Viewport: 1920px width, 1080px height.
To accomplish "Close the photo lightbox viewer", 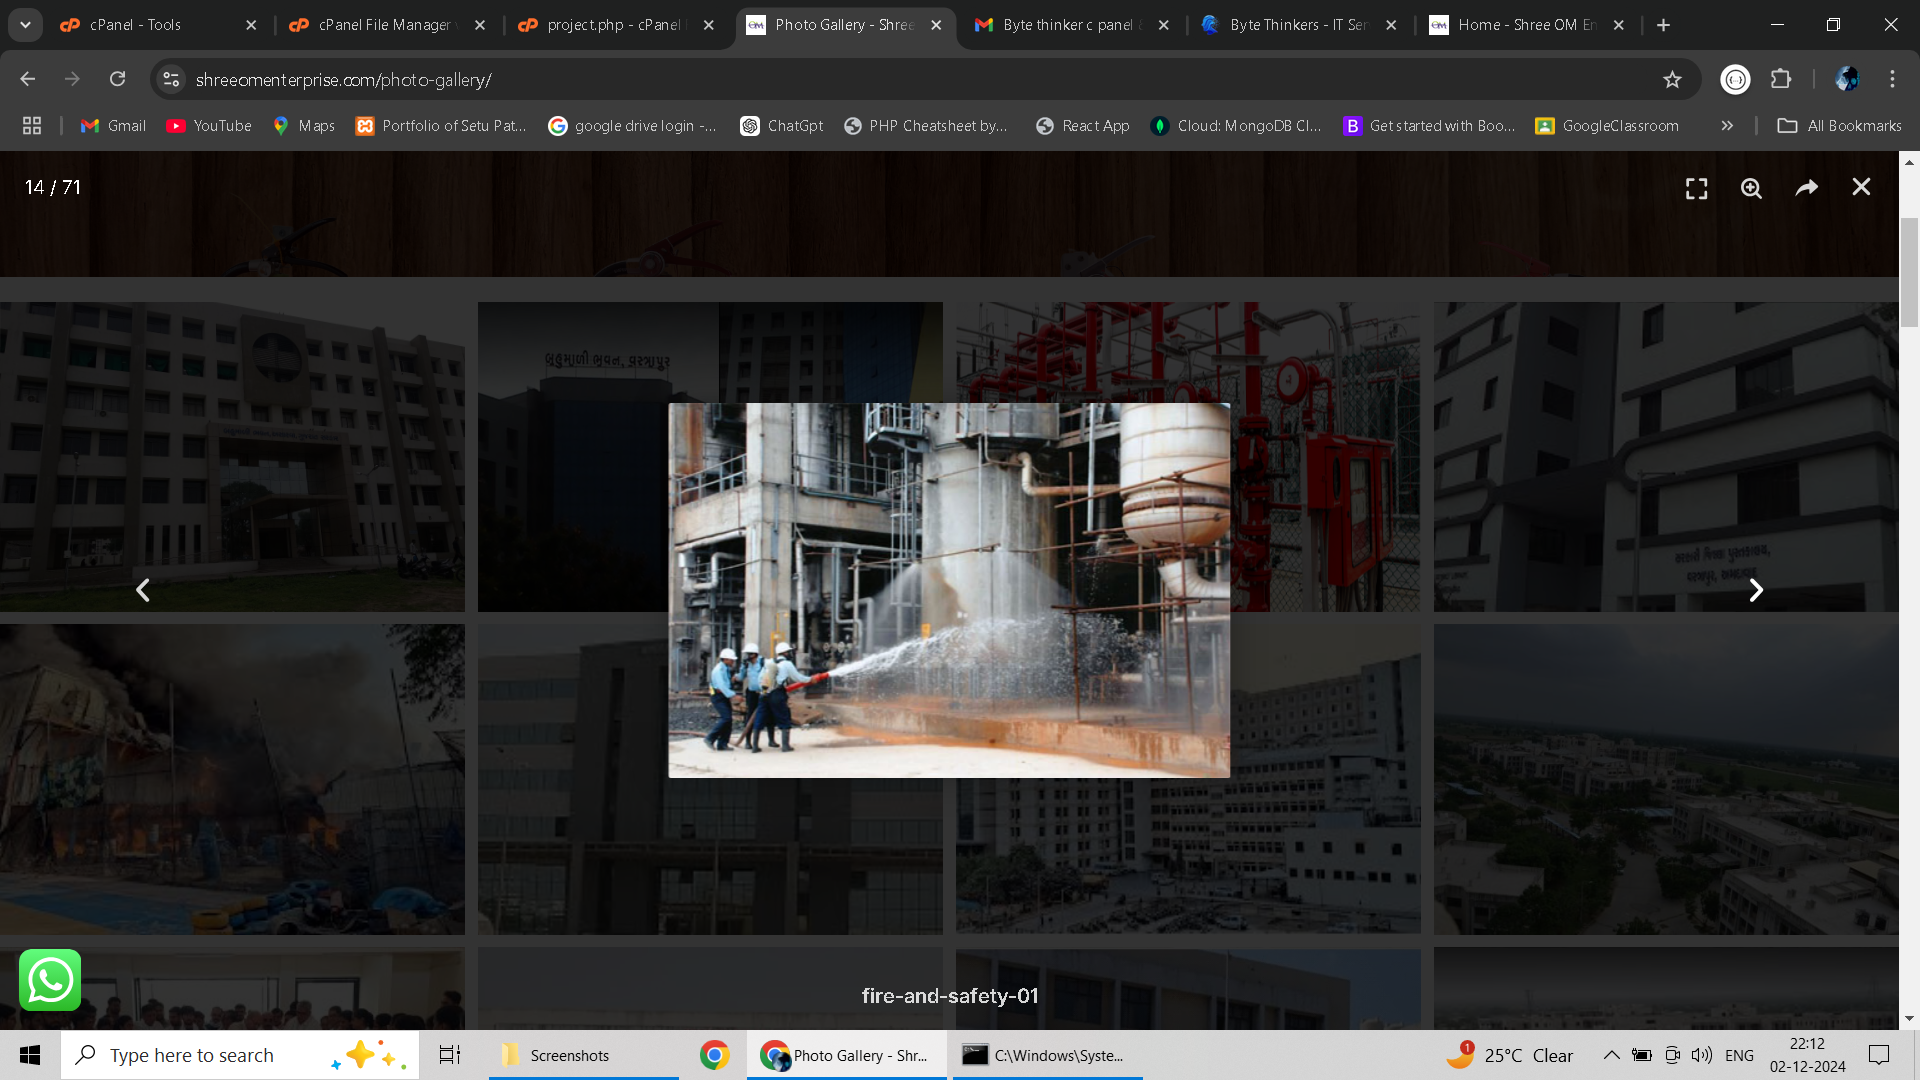I will (1861, 187).
